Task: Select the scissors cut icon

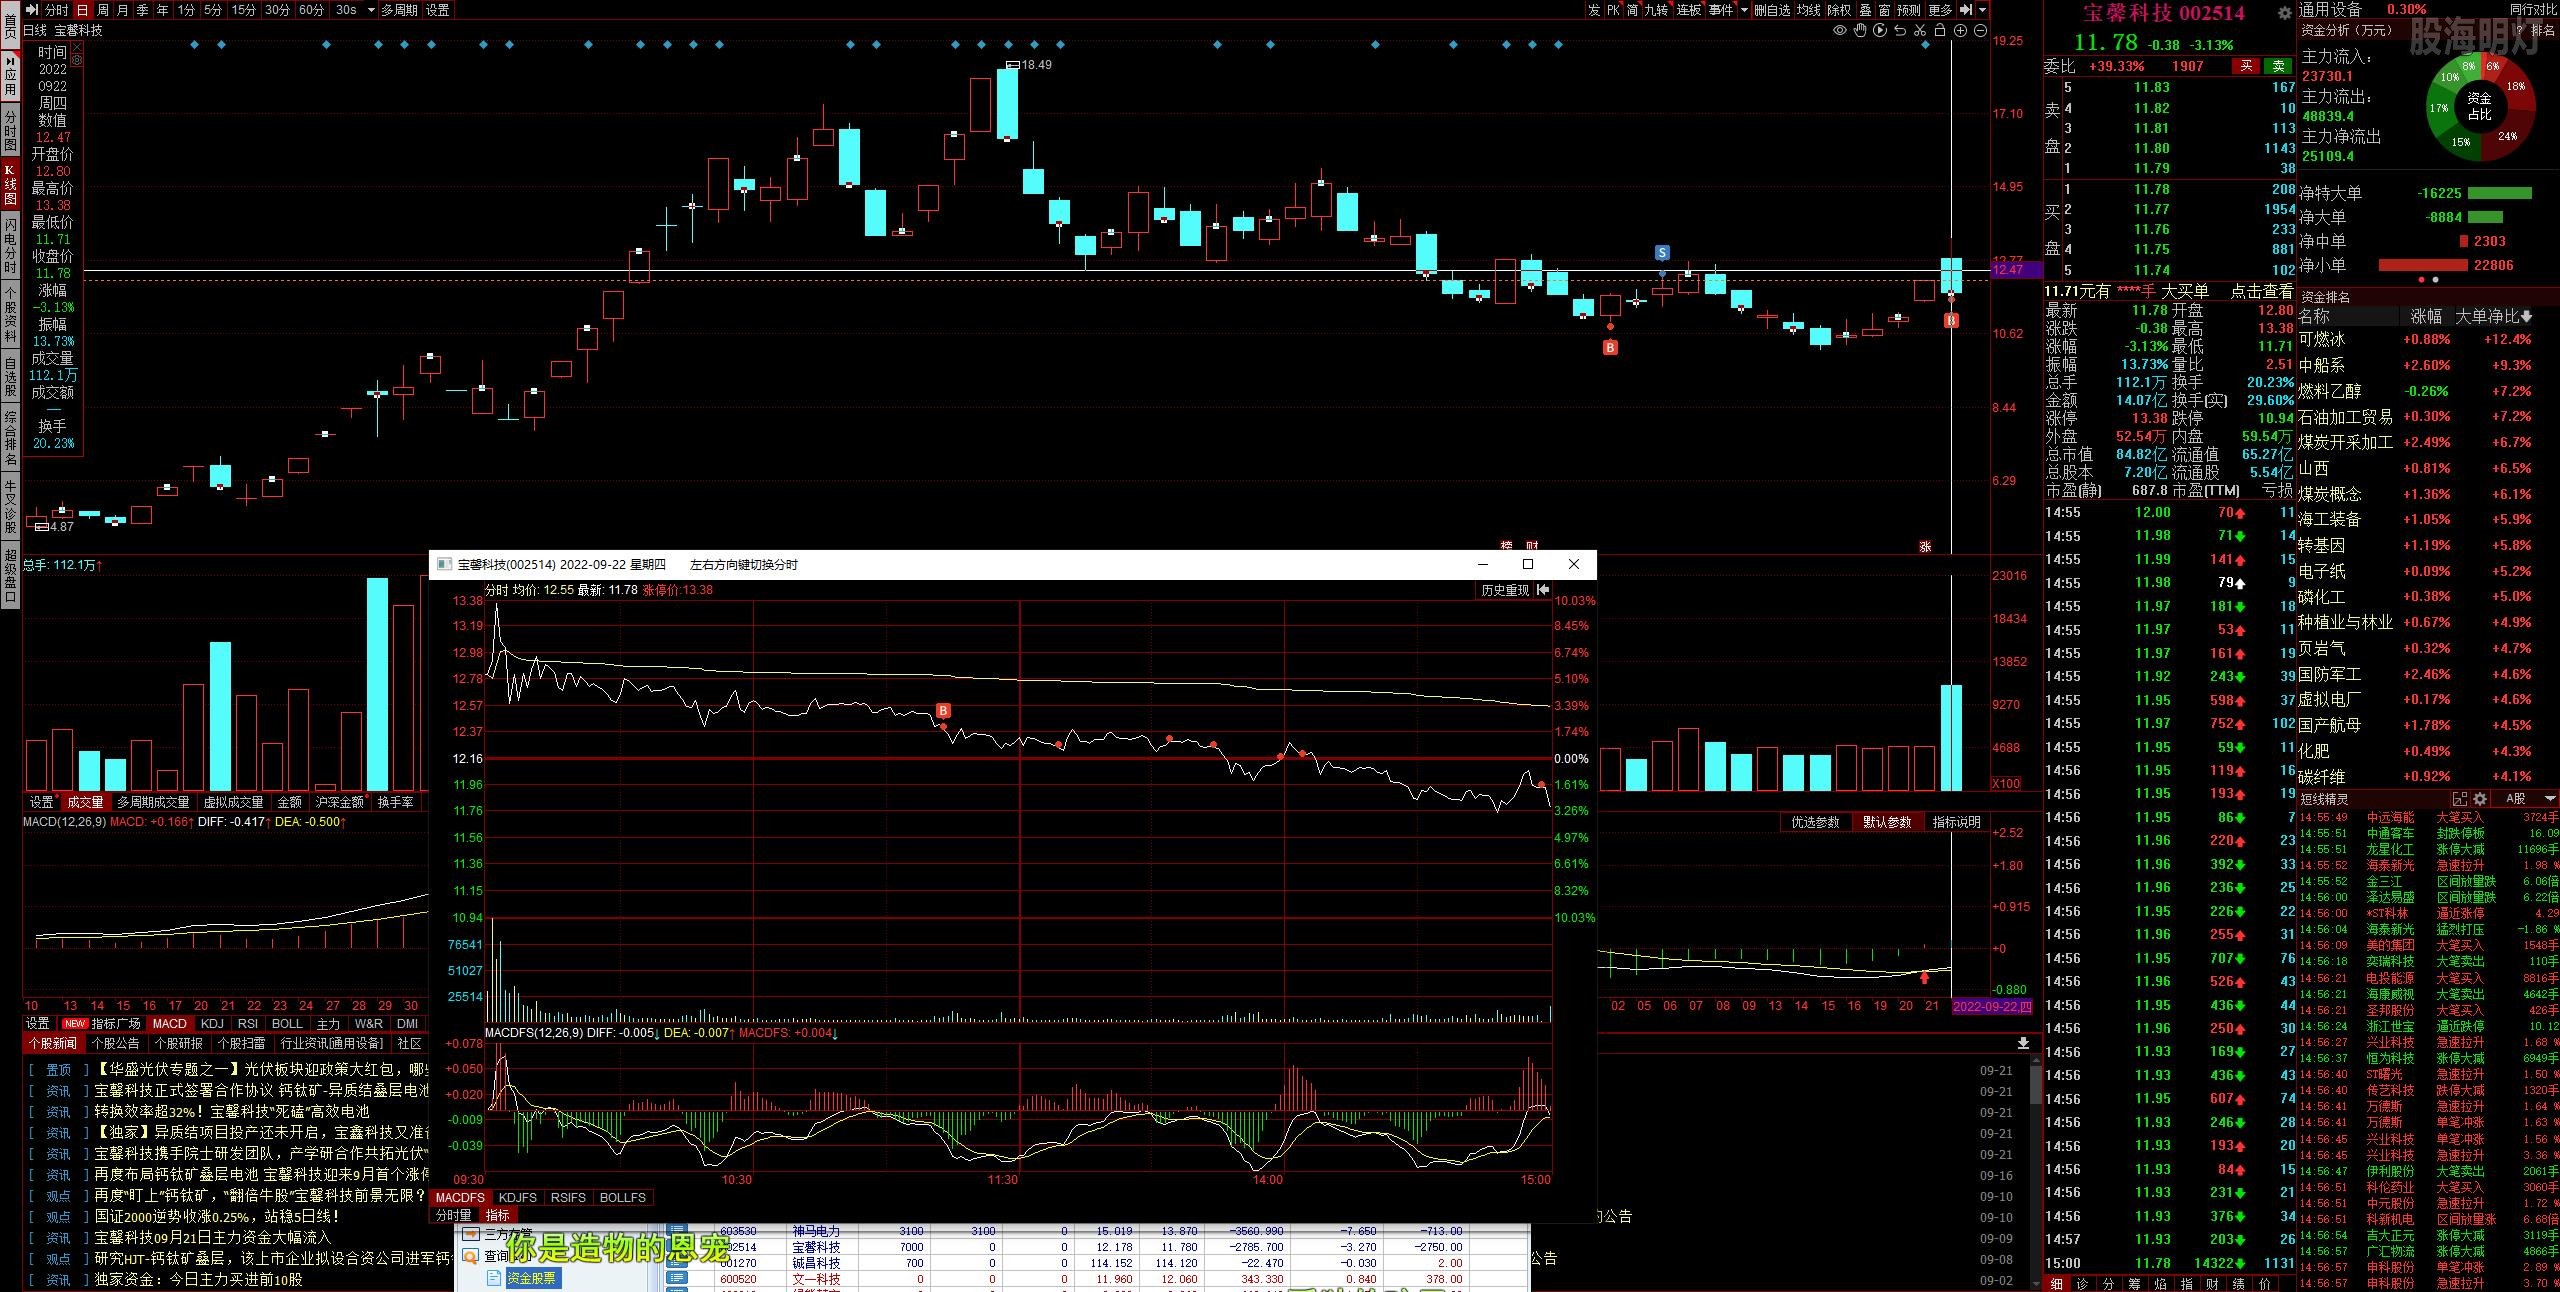Action: pos(1920,31)
